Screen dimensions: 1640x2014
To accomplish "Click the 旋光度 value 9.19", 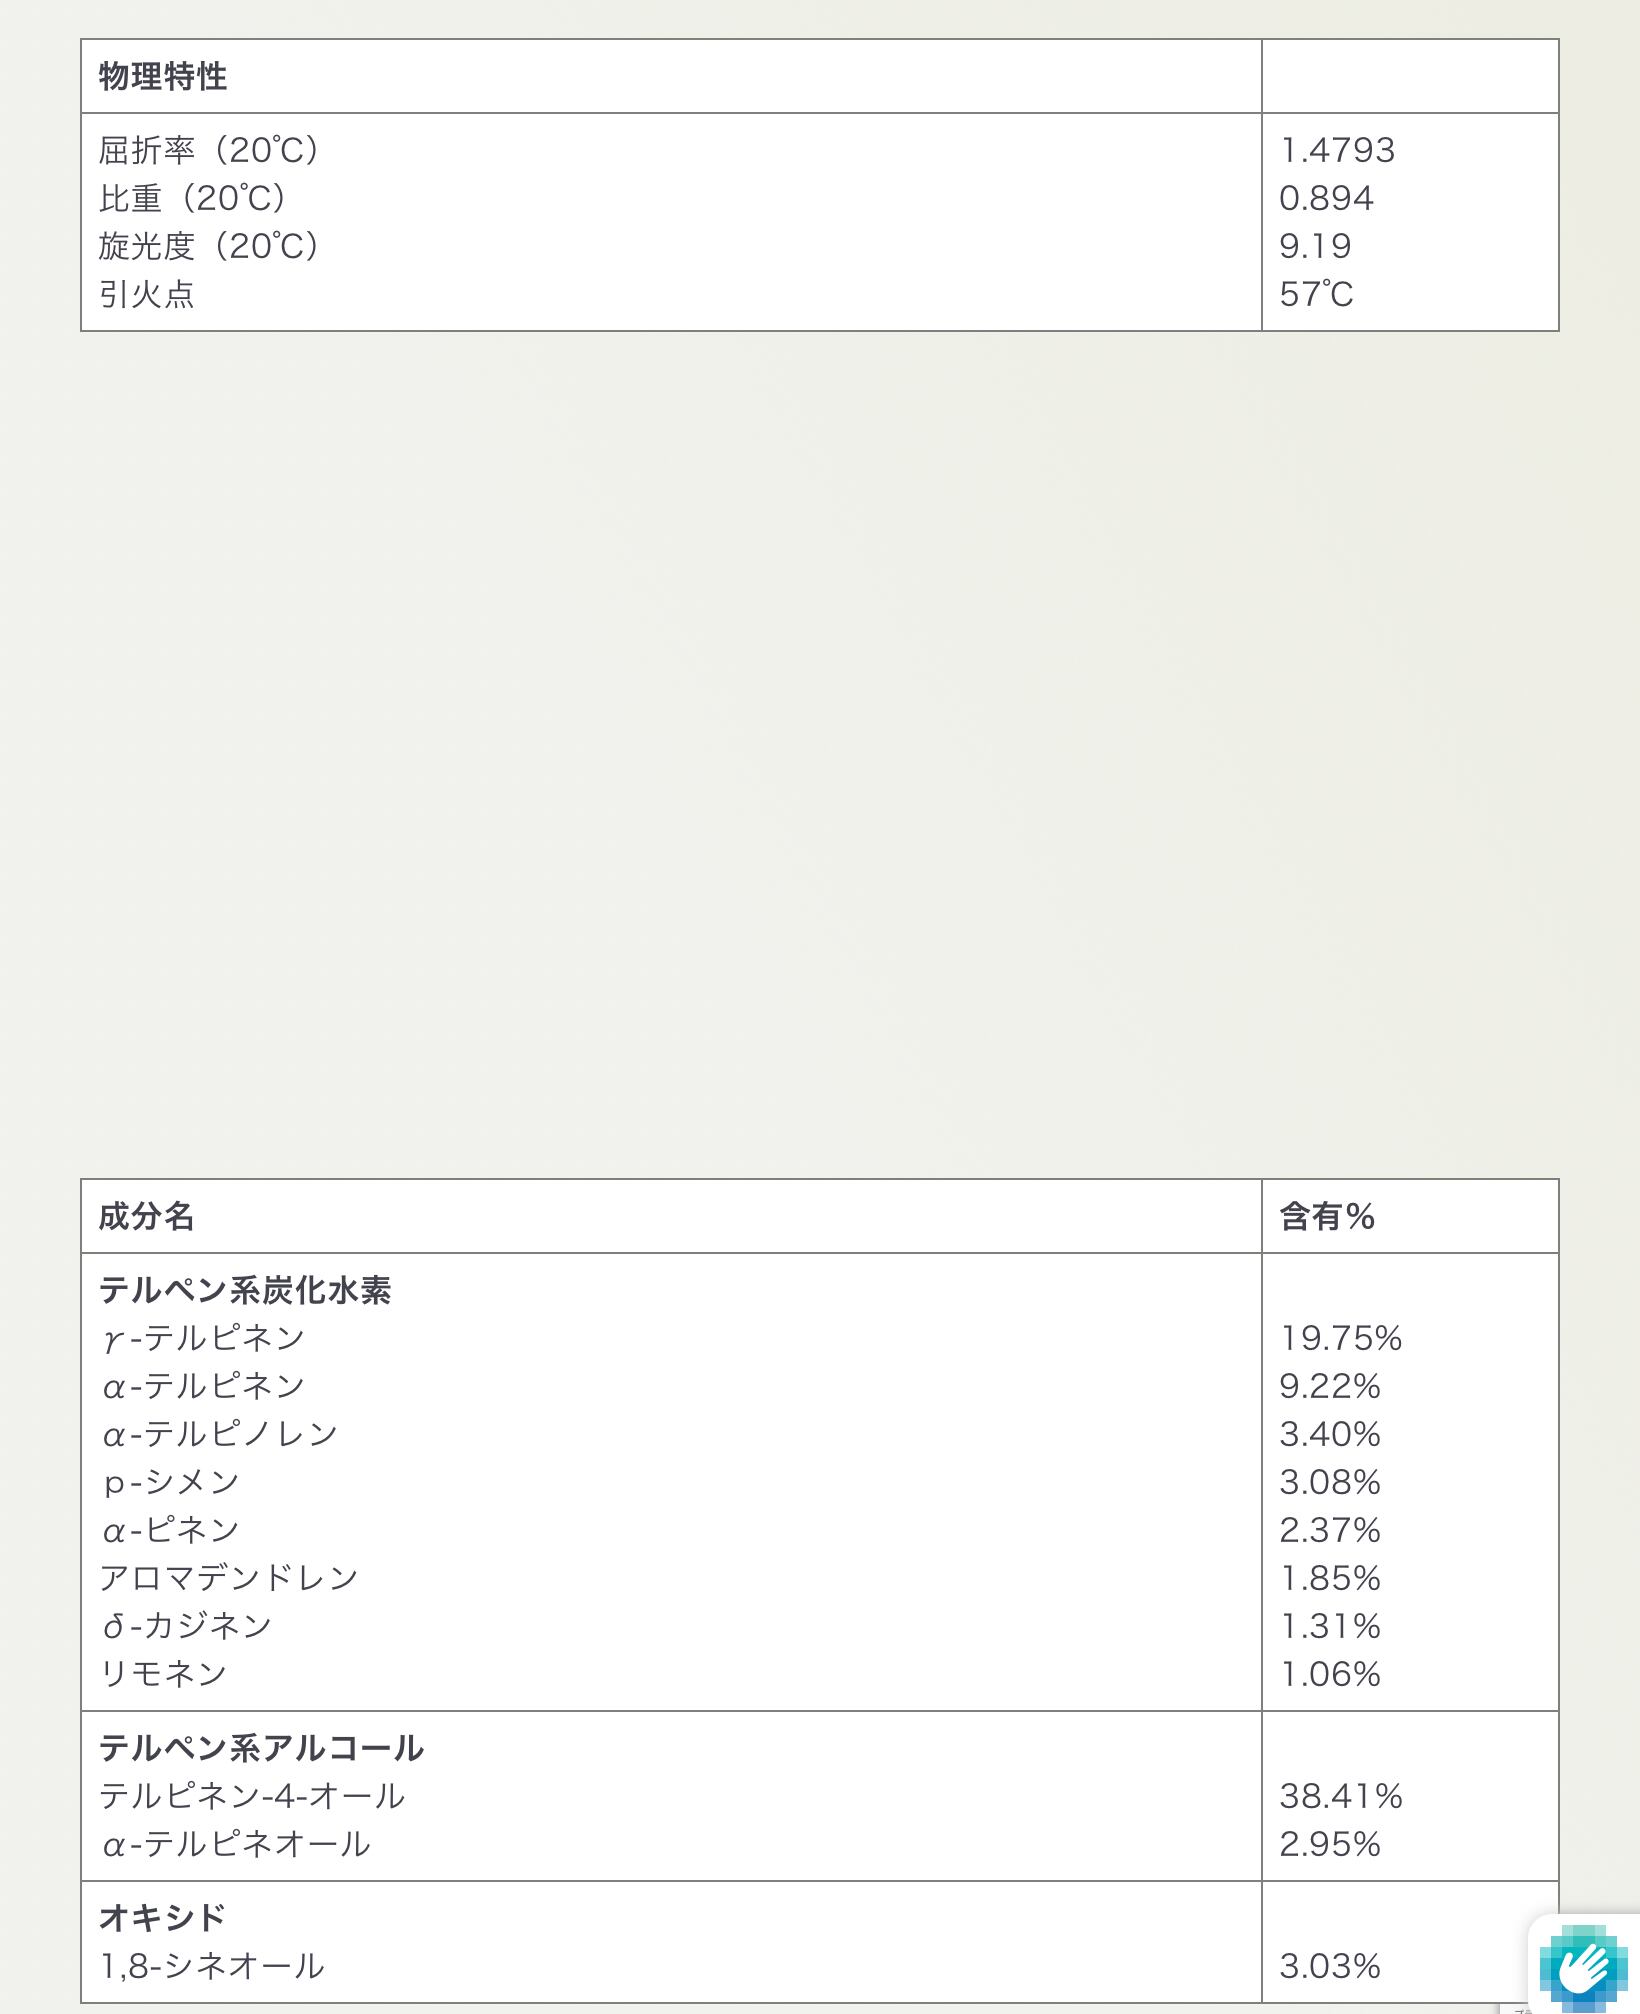I will 1315,246.
